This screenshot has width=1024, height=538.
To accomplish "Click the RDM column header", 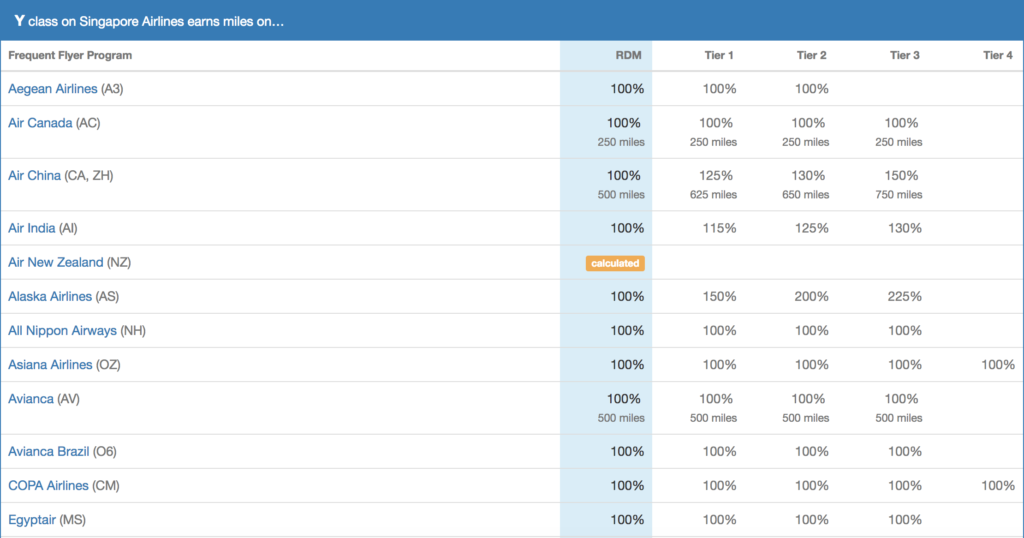I will click(628, 56).
